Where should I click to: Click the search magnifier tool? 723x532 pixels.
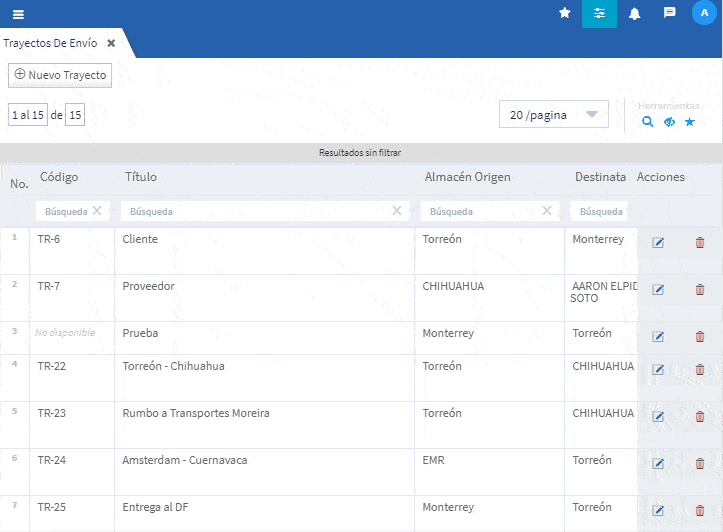point(647,122)
